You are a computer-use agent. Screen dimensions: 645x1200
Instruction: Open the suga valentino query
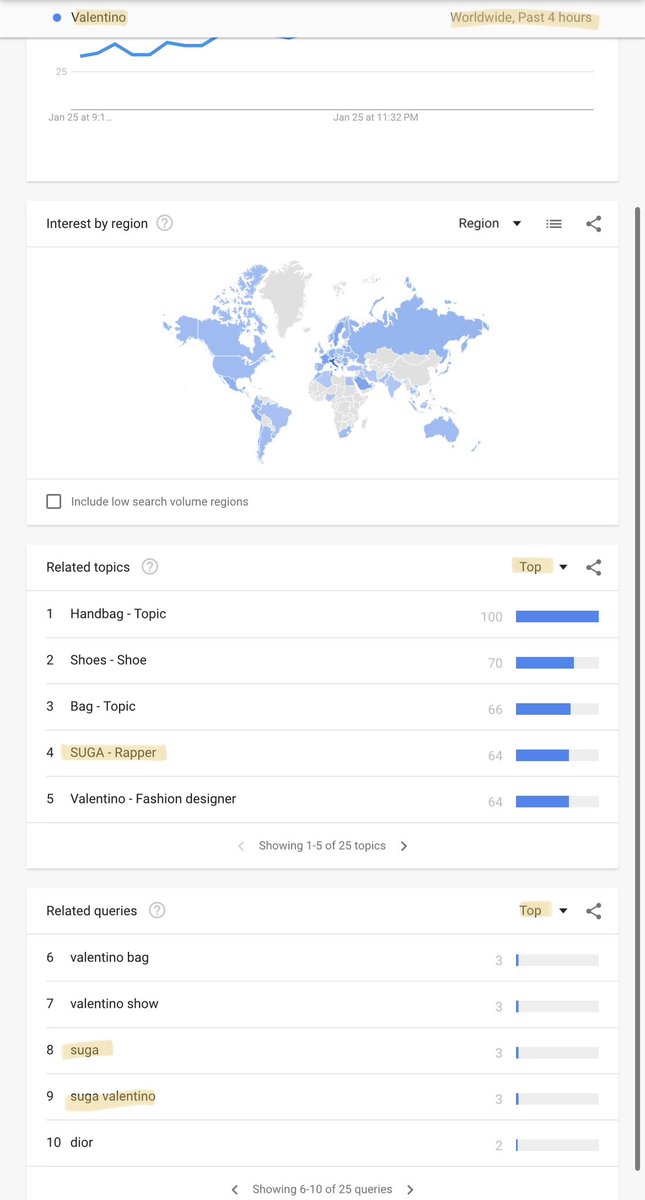tap(113, 1096)
